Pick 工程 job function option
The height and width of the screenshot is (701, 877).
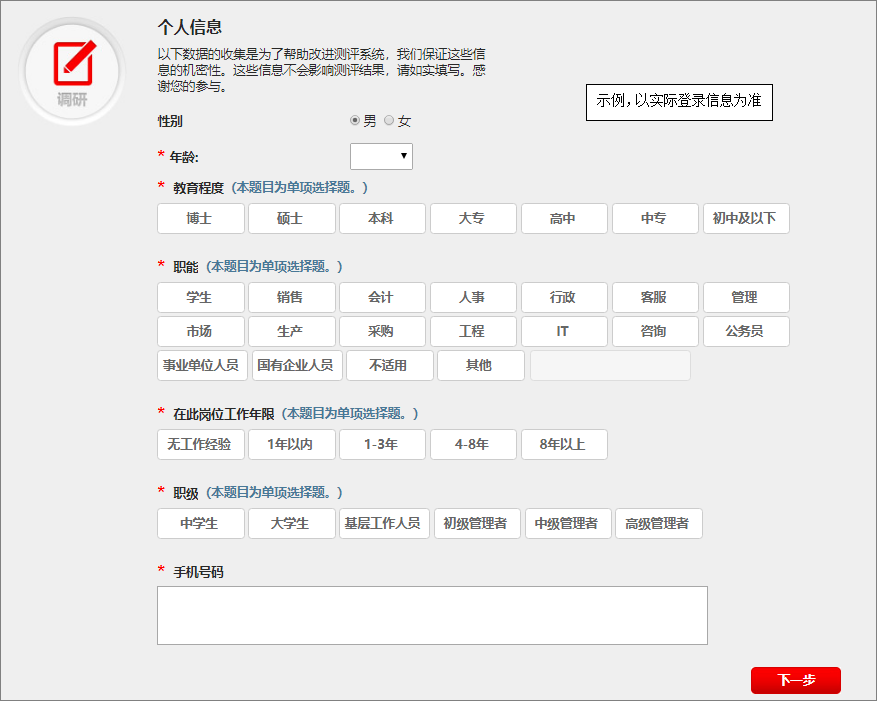(x=473, y=331)
